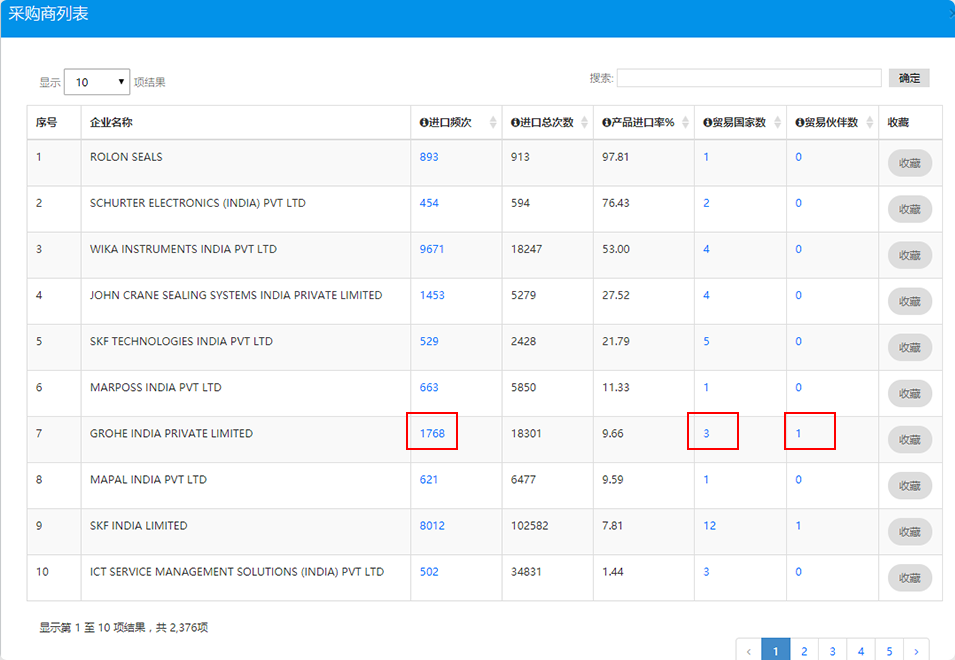The width and height of the screenshot is (955, 660).
Task: Go to pagination page 4
Action: coord(861,651)
